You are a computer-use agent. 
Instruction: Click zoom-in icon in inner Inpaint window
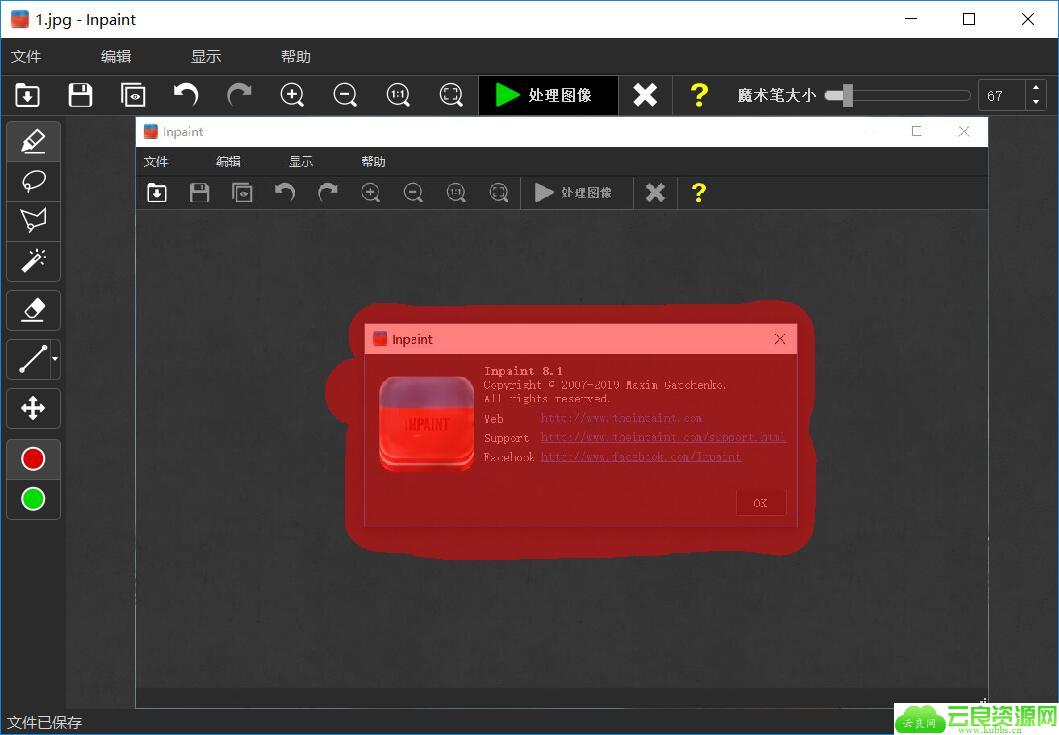point(370,193)
